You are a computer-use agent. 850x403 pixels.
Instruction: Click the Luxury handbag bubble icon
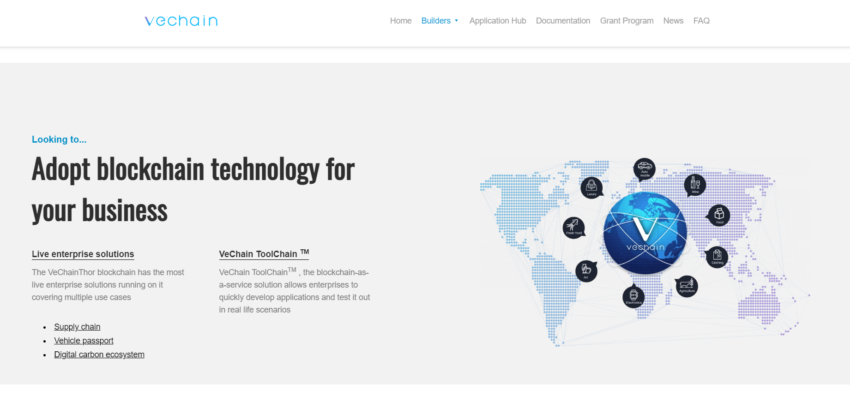[x=591, y=188]
